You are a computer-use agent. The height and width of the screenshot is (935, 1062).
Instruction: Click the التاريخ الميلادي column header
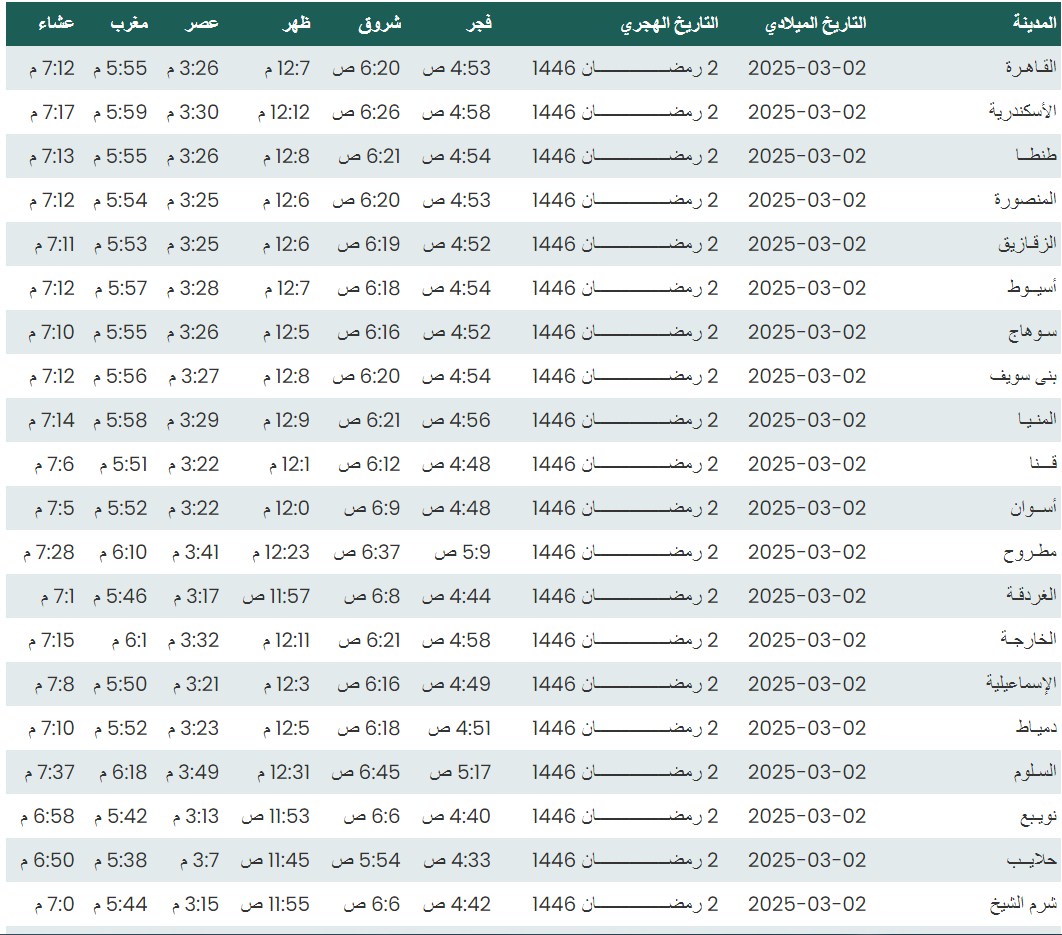tap(815, 22)
